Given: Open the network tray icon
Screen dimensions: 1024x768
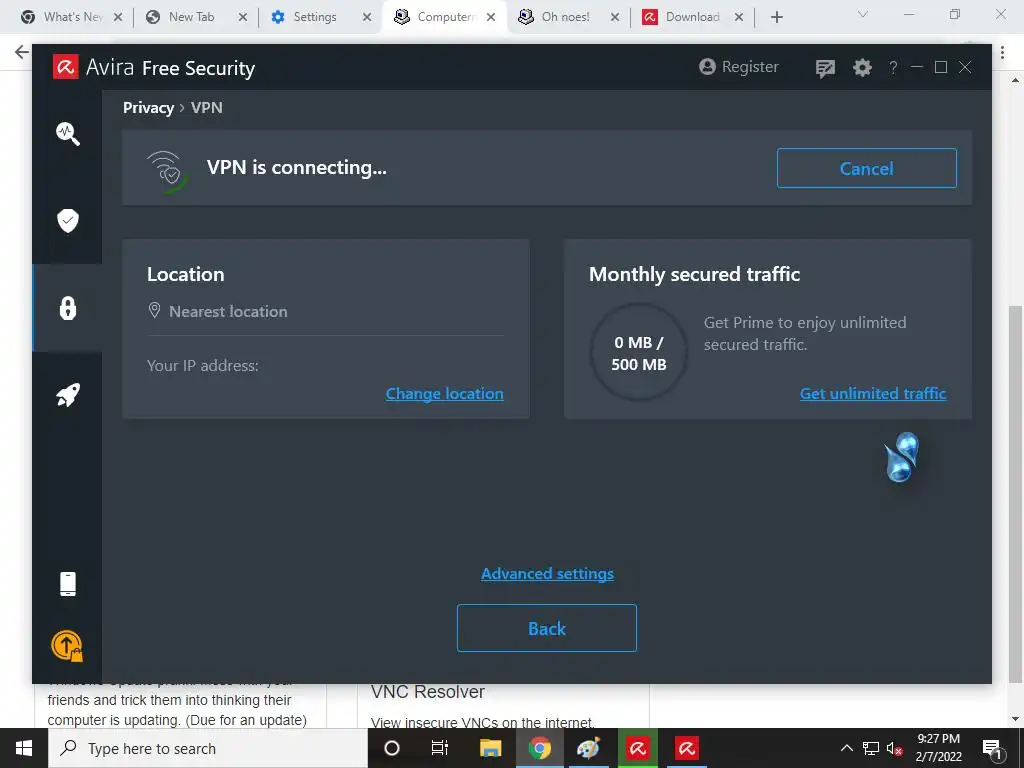Looking at the screenshot, I should [x=871, y=748].
